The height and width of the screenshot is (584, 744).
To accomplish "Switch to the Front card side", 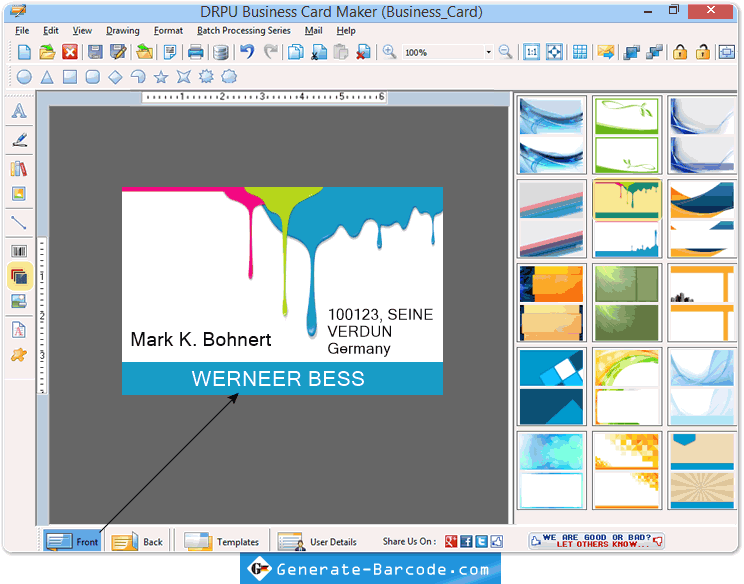I will [x=73, y=541].
